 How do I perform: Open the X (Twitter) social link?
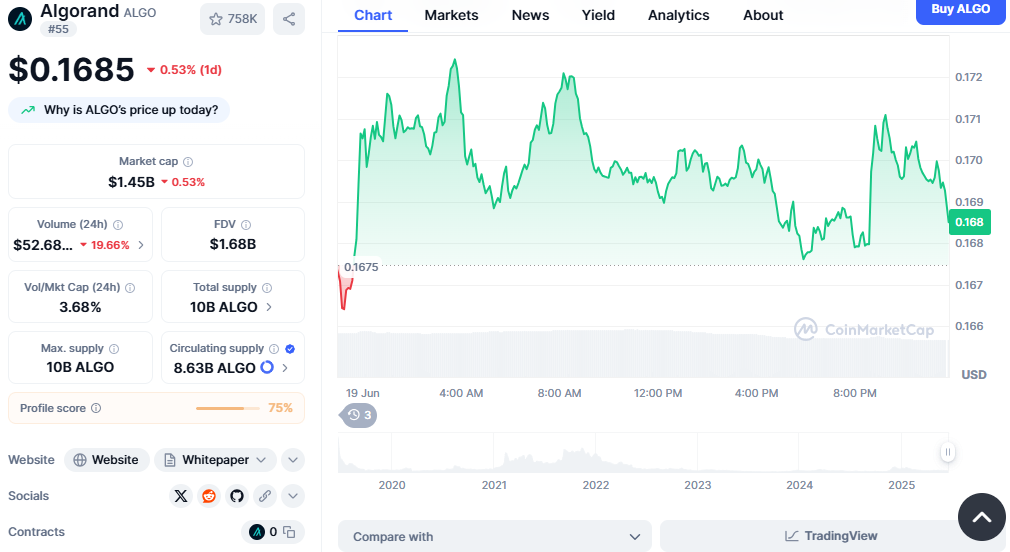click(181, 496)
